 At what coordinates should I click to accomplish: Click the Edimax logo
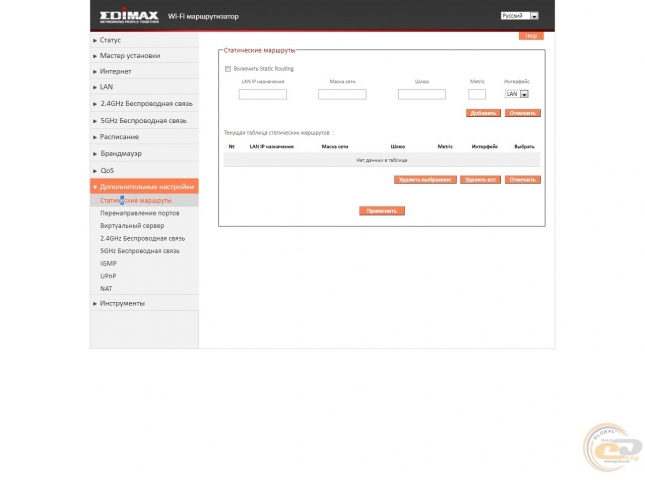click(129, 17)
